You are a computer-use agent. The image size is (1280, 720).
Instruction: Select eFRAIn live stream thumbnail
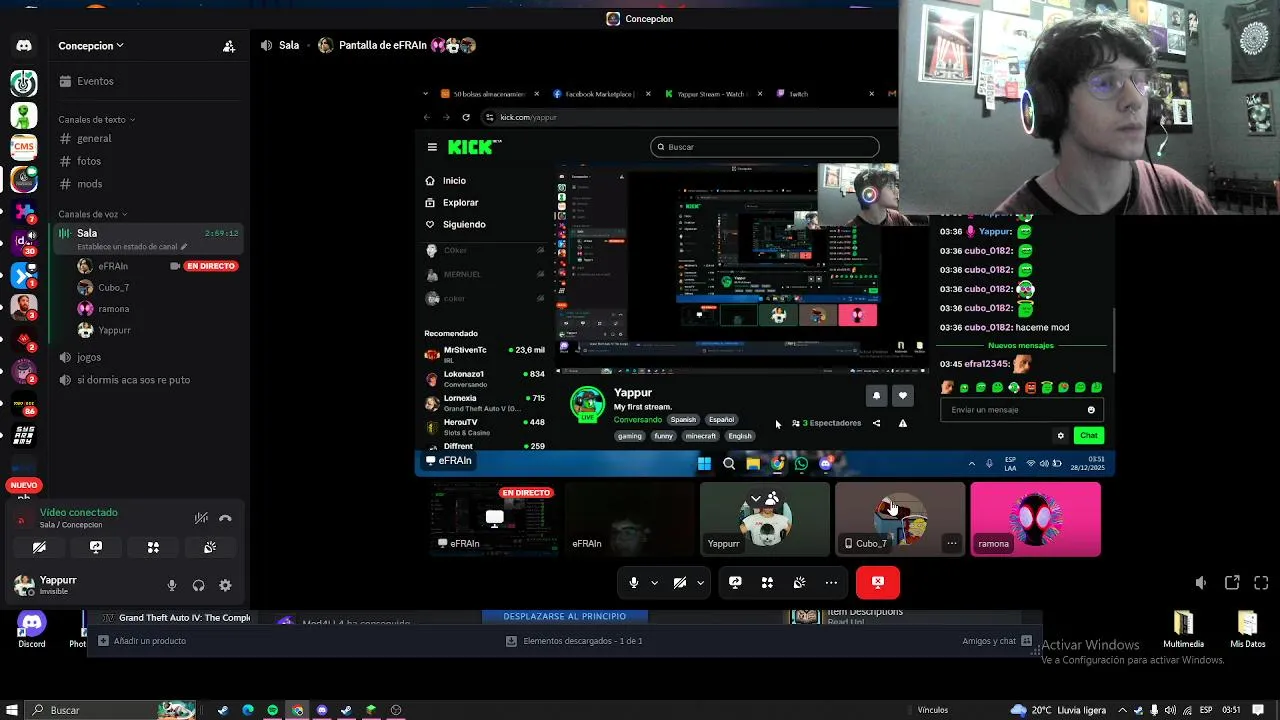click(x=494, y=518)
